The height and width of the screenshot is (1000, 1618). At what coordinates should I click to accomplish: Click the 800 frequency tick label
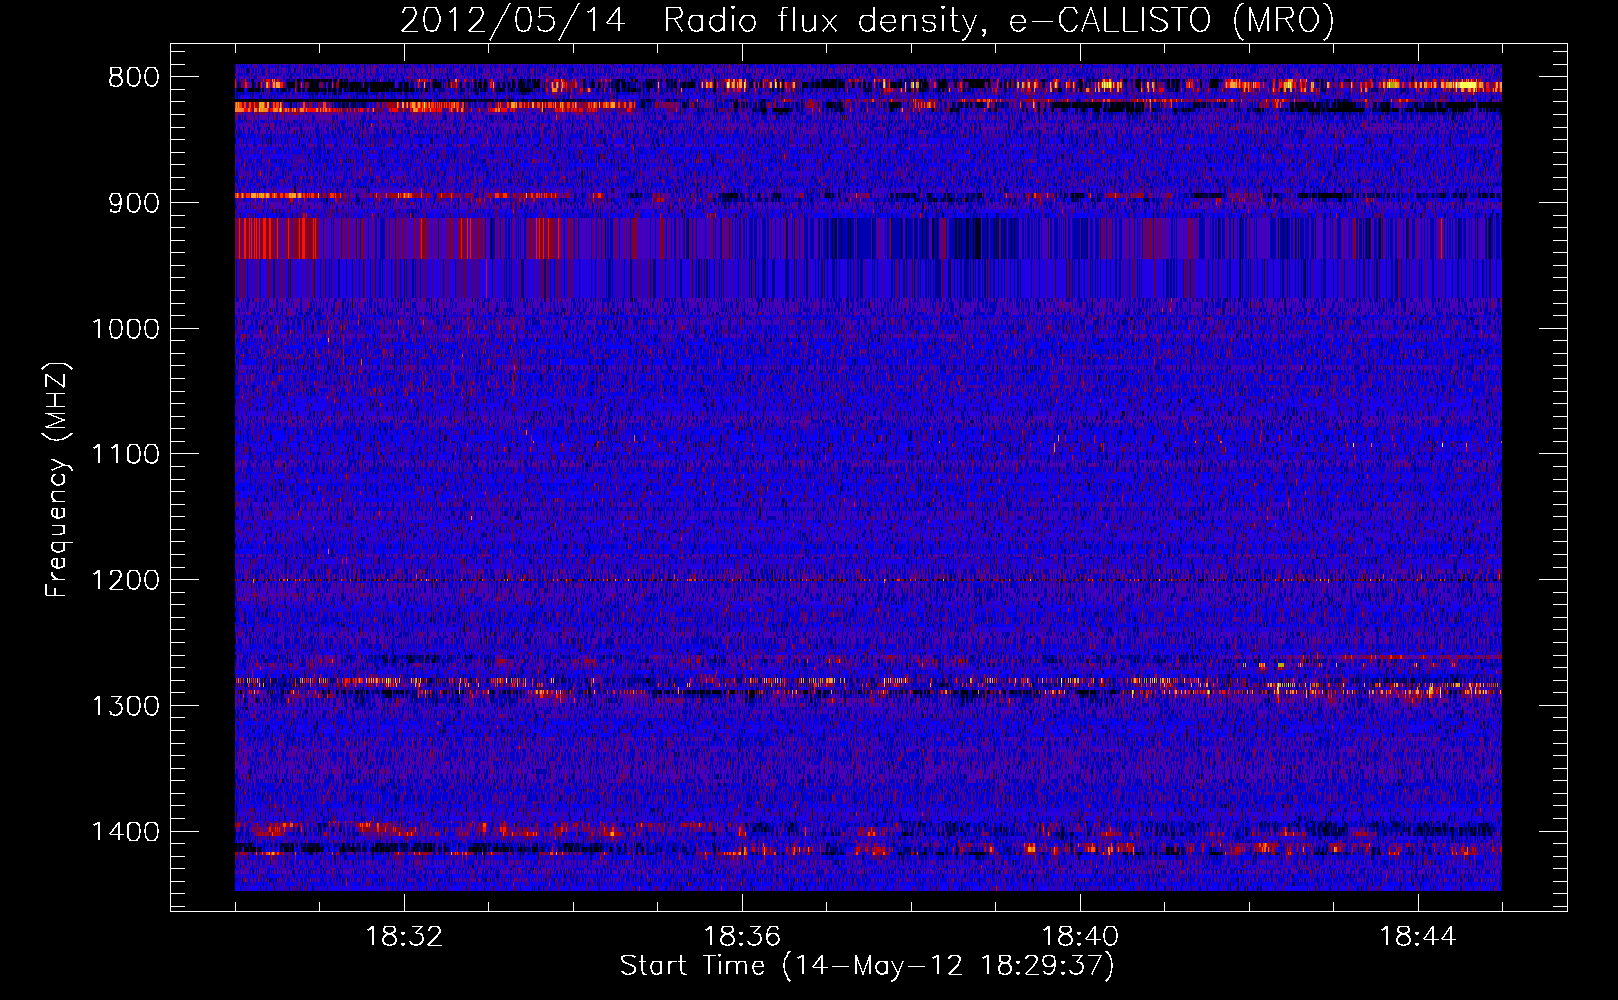pyautogui.click(x=134, y=78)
